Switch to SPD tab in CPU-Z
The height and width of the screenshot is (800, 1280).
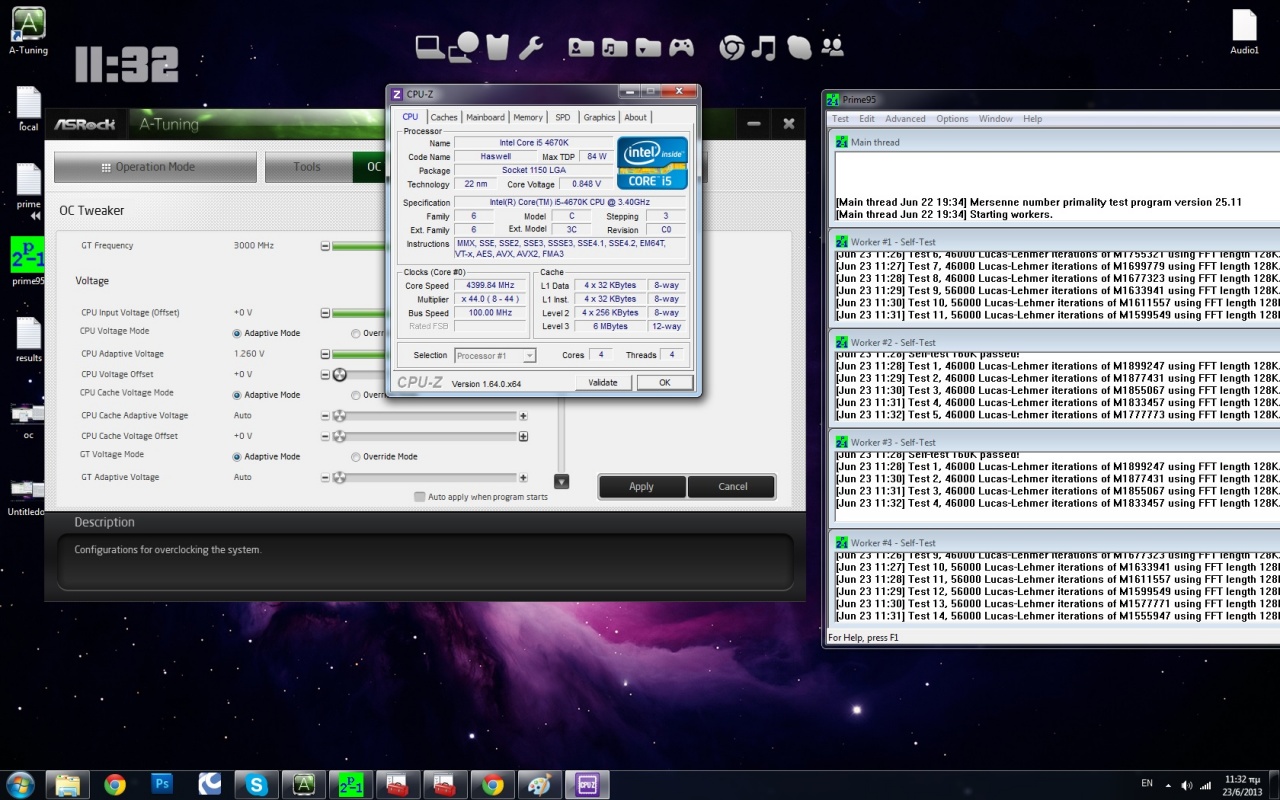(x=563, y=117)
